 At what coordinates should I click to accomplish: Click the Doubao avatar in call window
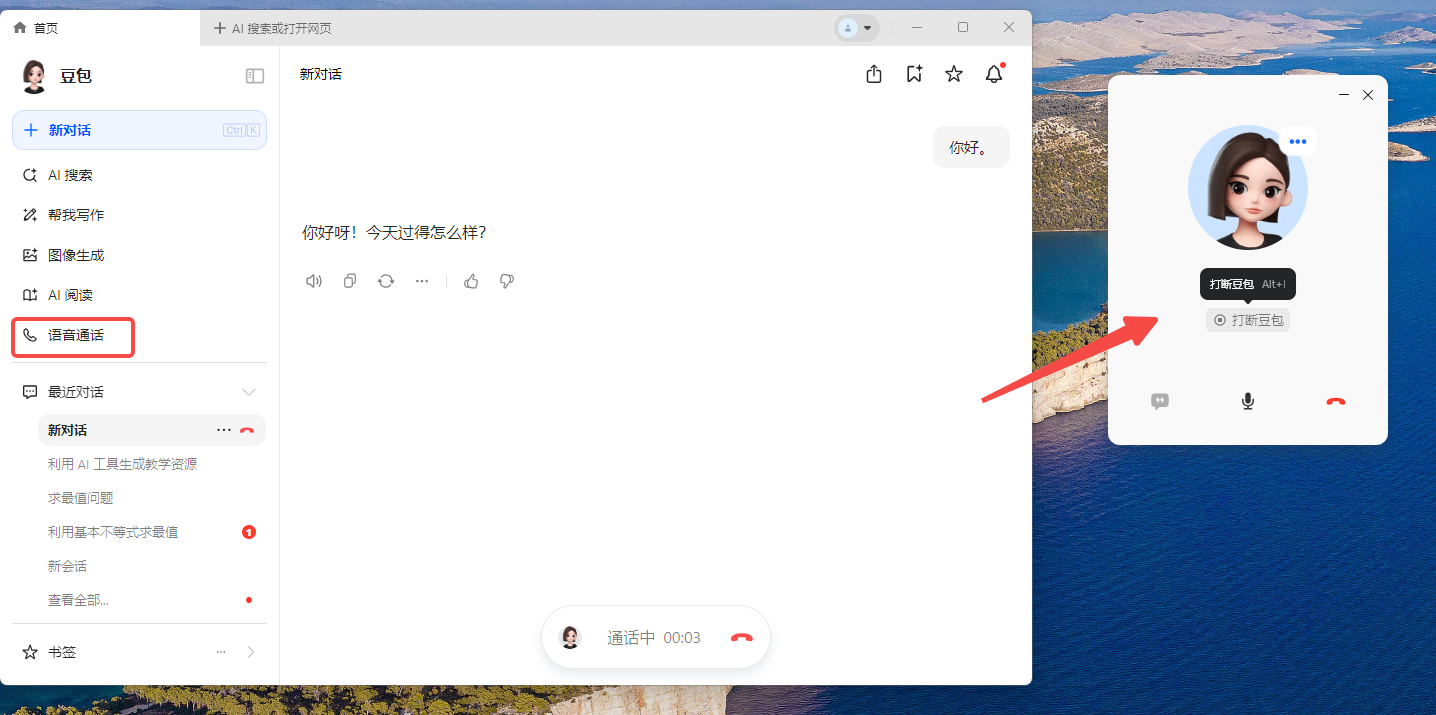click(x=1248, y=187)
